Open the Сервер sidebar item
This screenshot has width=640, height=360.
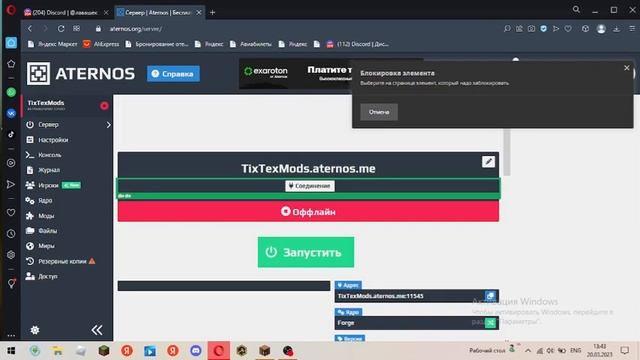pyautogui.click(x=48, y=124)
